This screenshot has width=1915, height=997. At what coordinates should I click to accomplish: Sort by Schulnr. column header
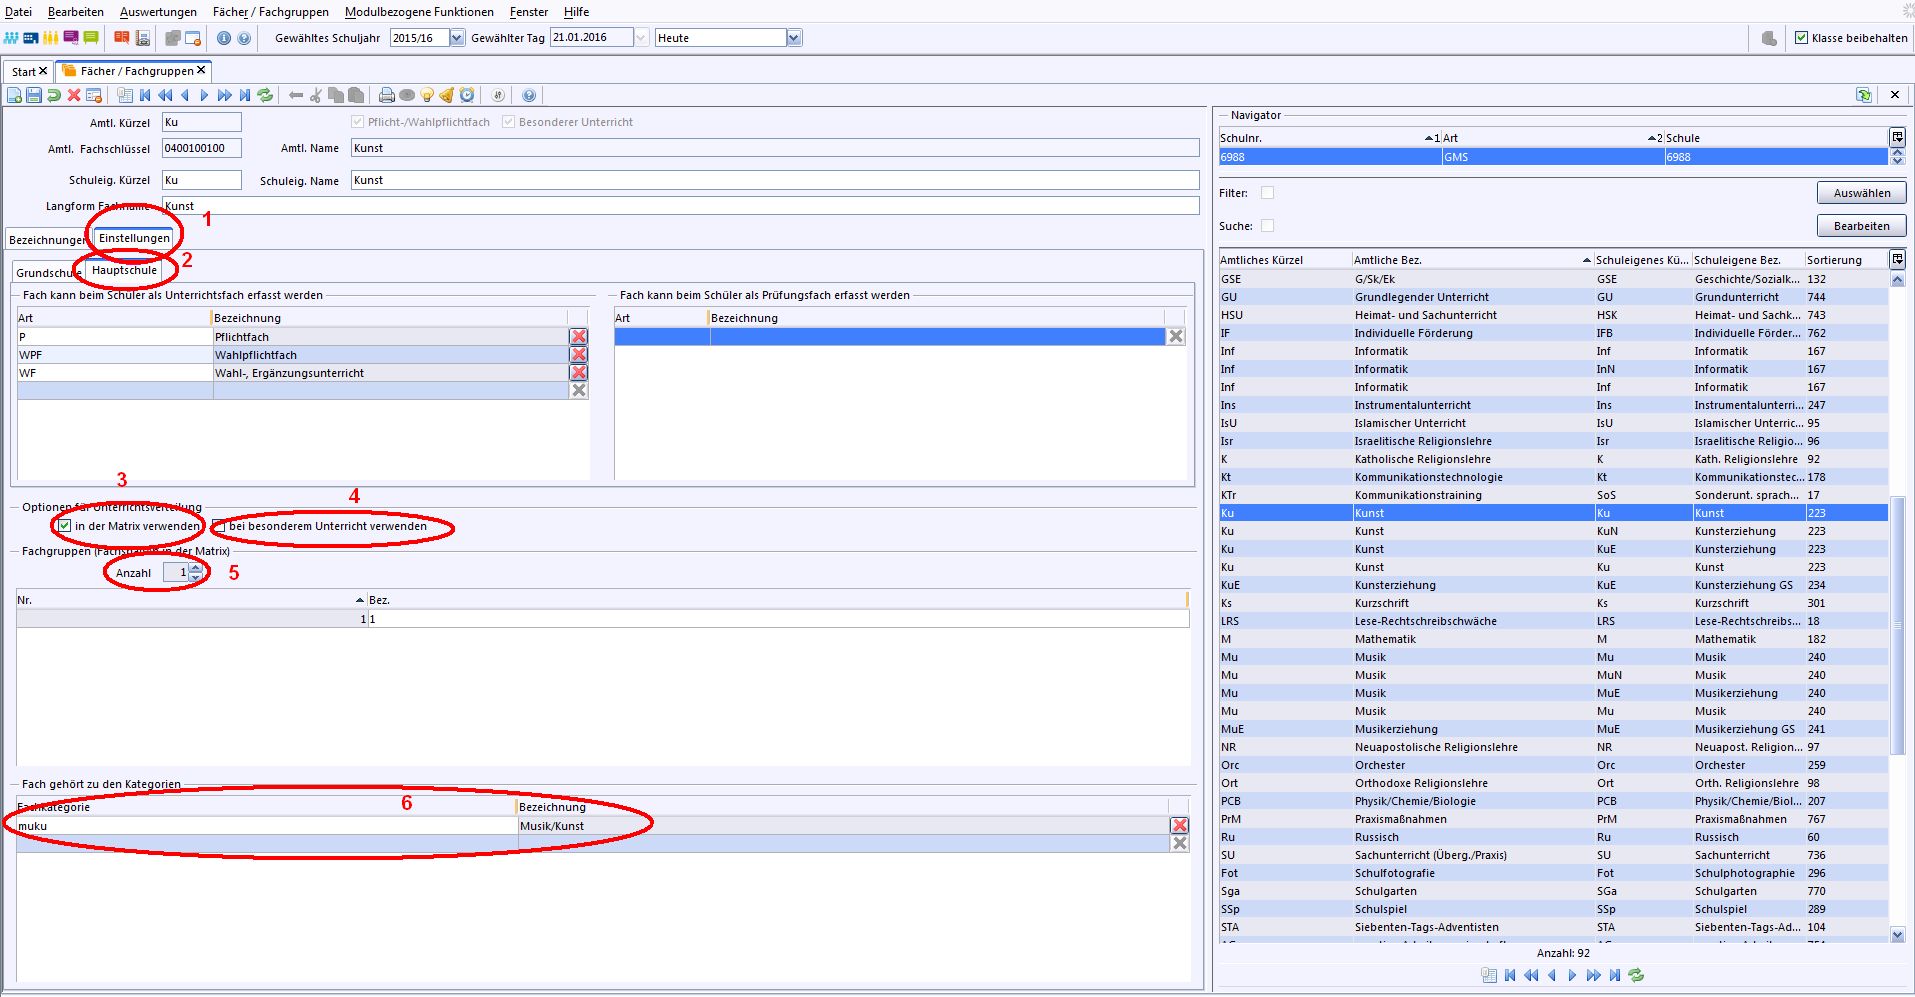pos(1329,138)
